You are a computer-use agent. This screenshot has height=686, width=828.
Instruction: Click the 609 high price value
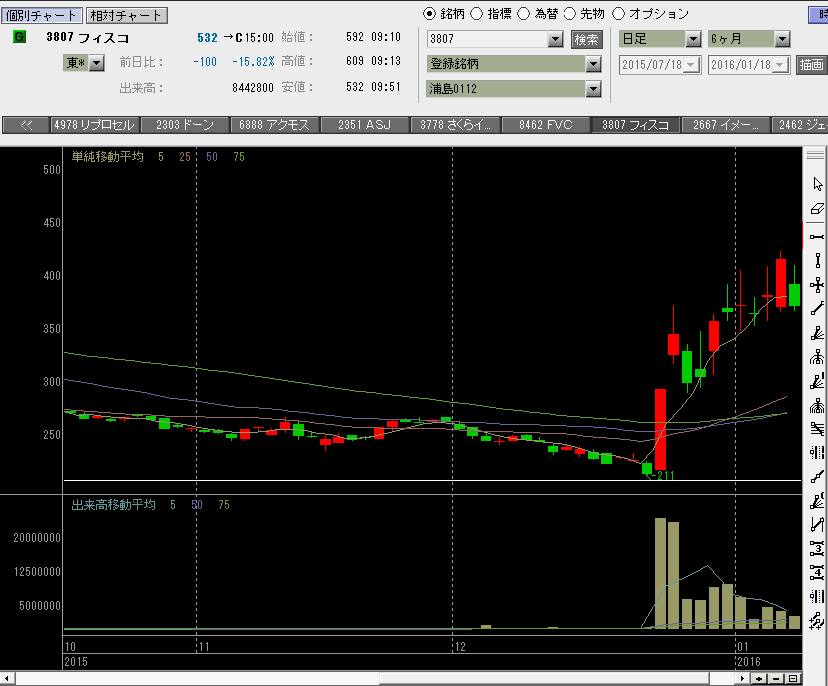pyautogui.click(x=355, y=61)
